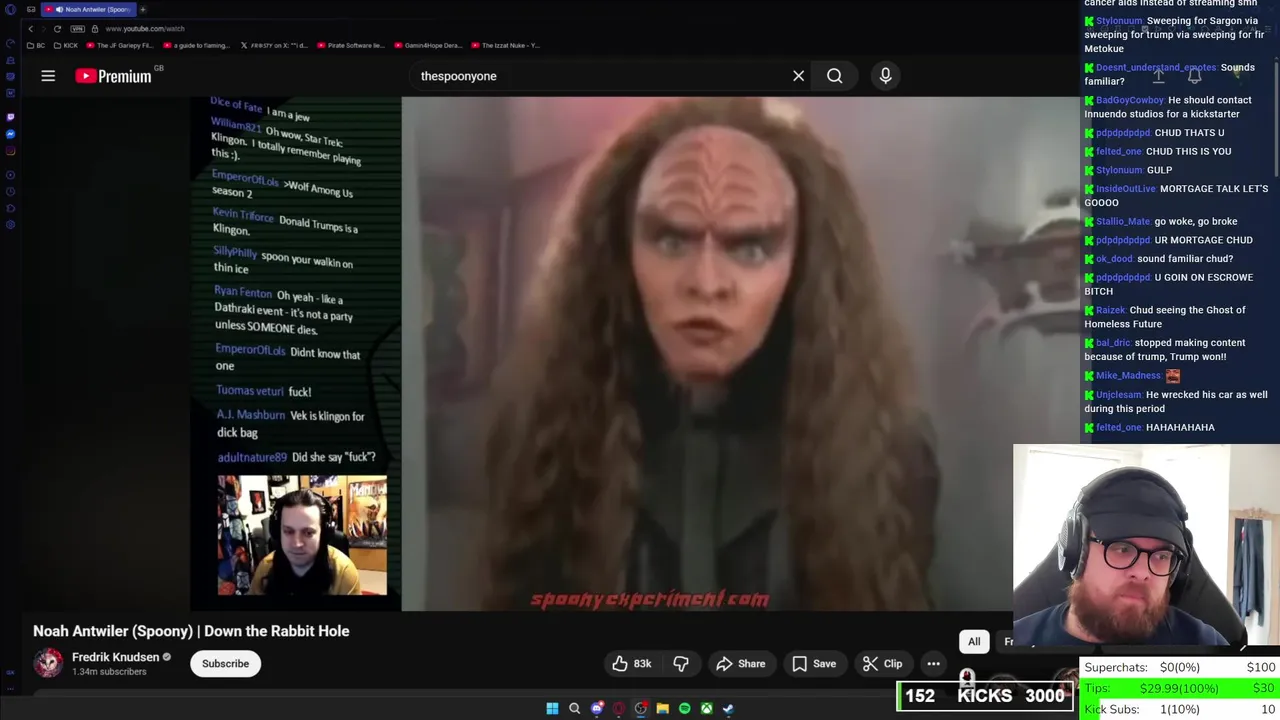This screenshot has width=1280, height=720.
Task: Go back in browser history
Action: 30,29
